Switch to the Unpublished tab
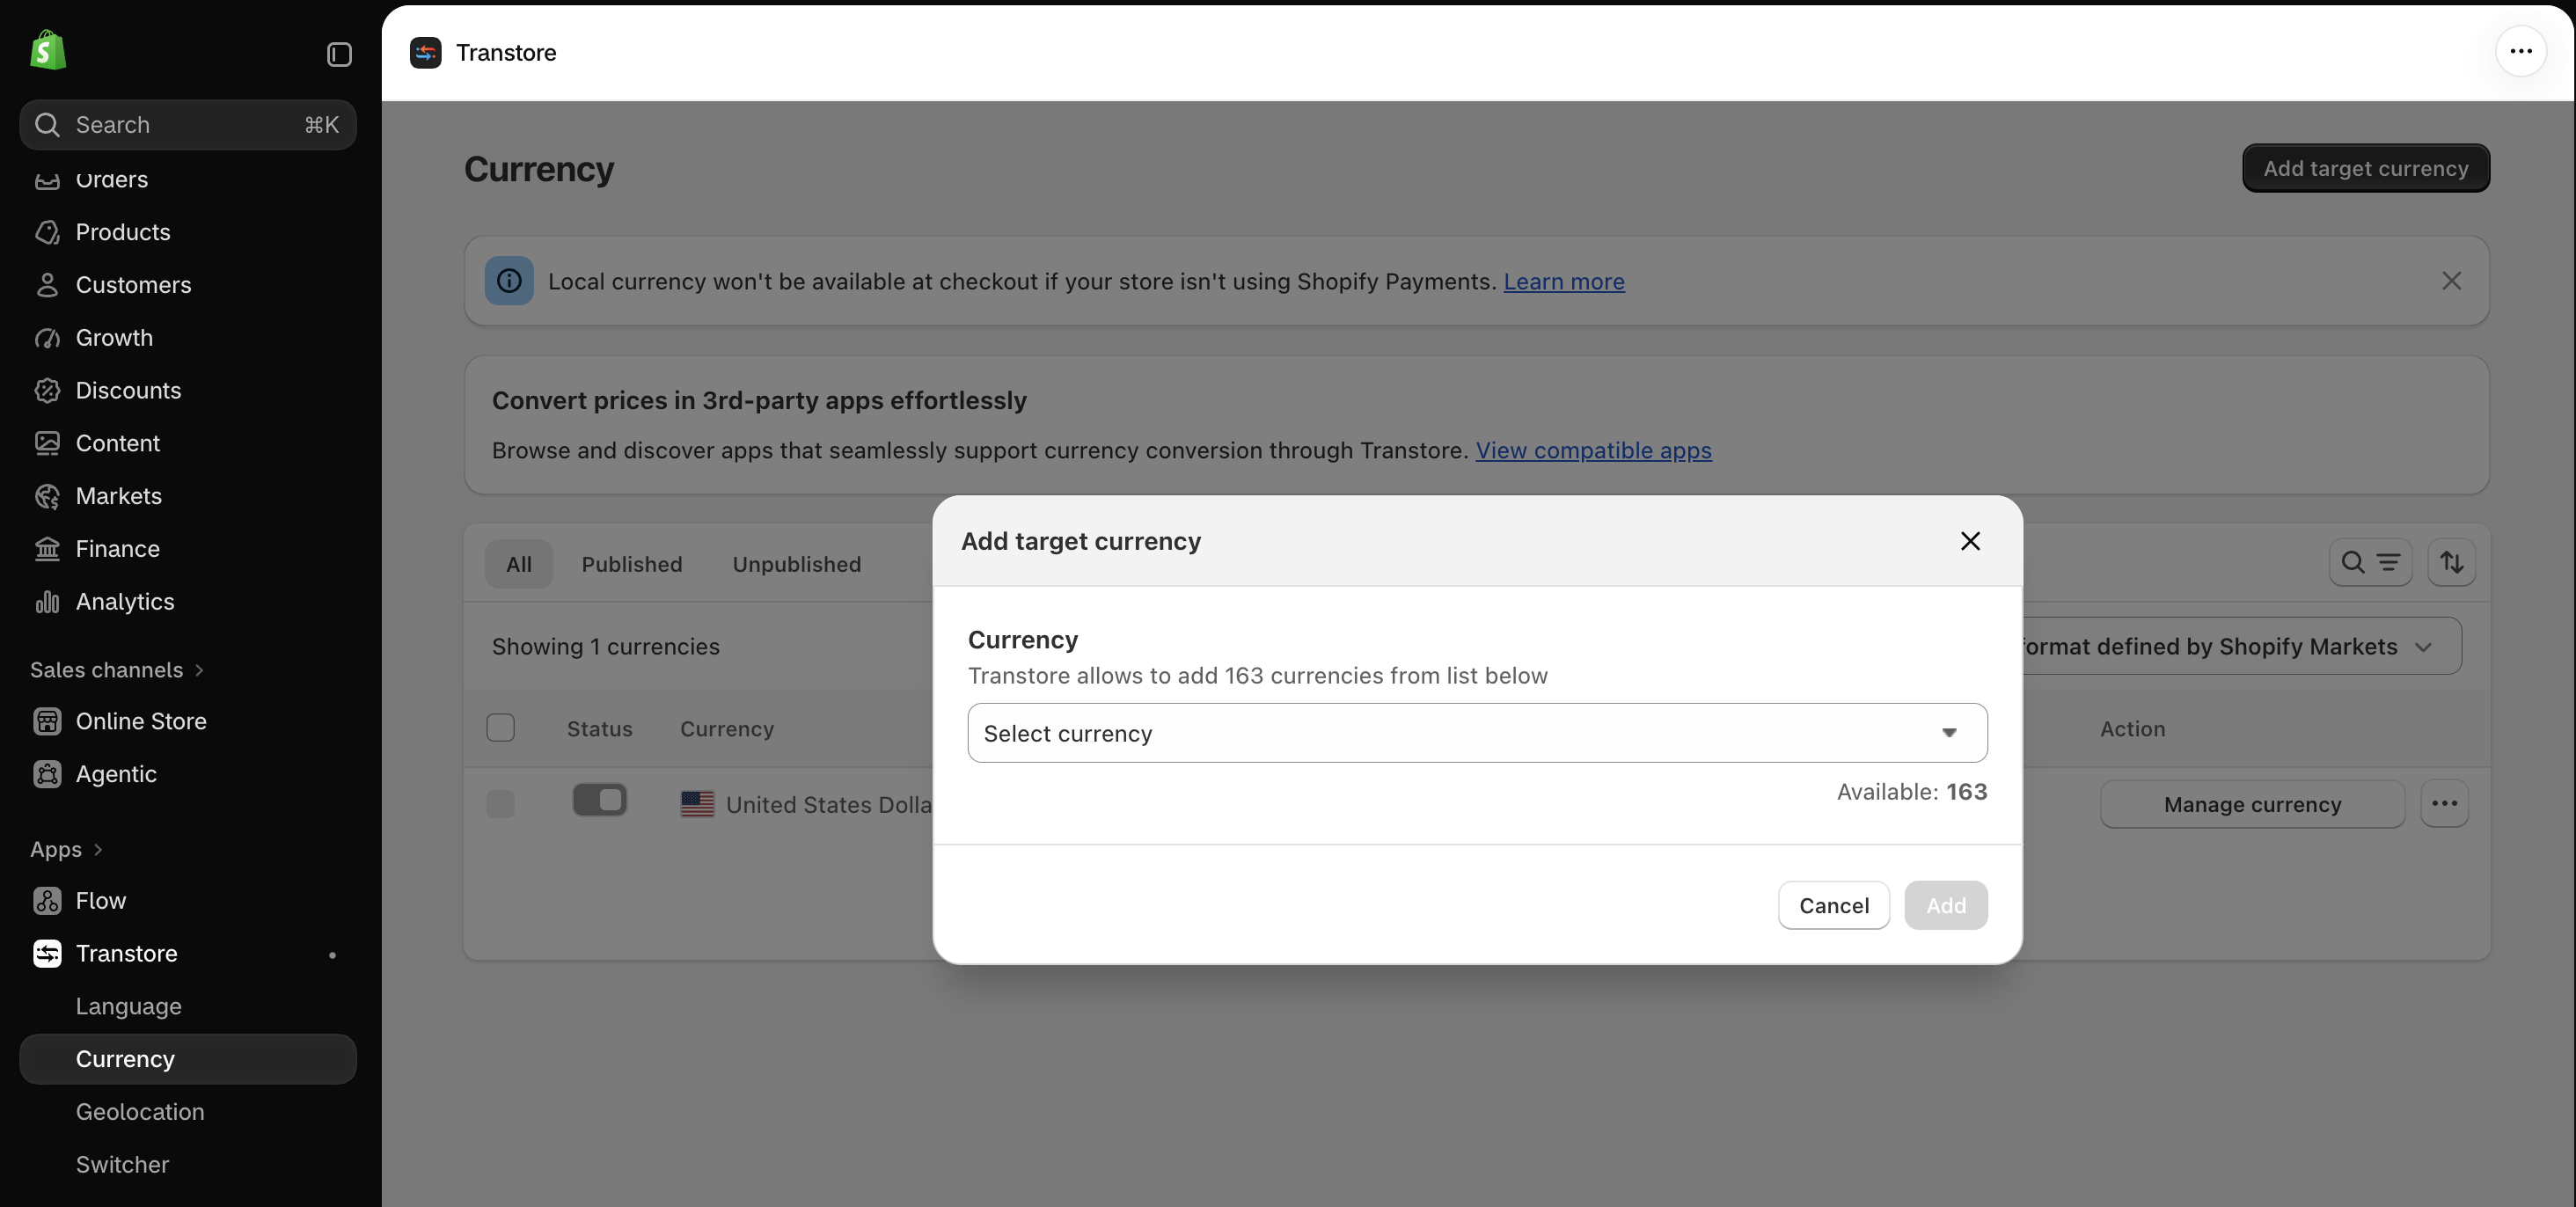 pos(796,564)
